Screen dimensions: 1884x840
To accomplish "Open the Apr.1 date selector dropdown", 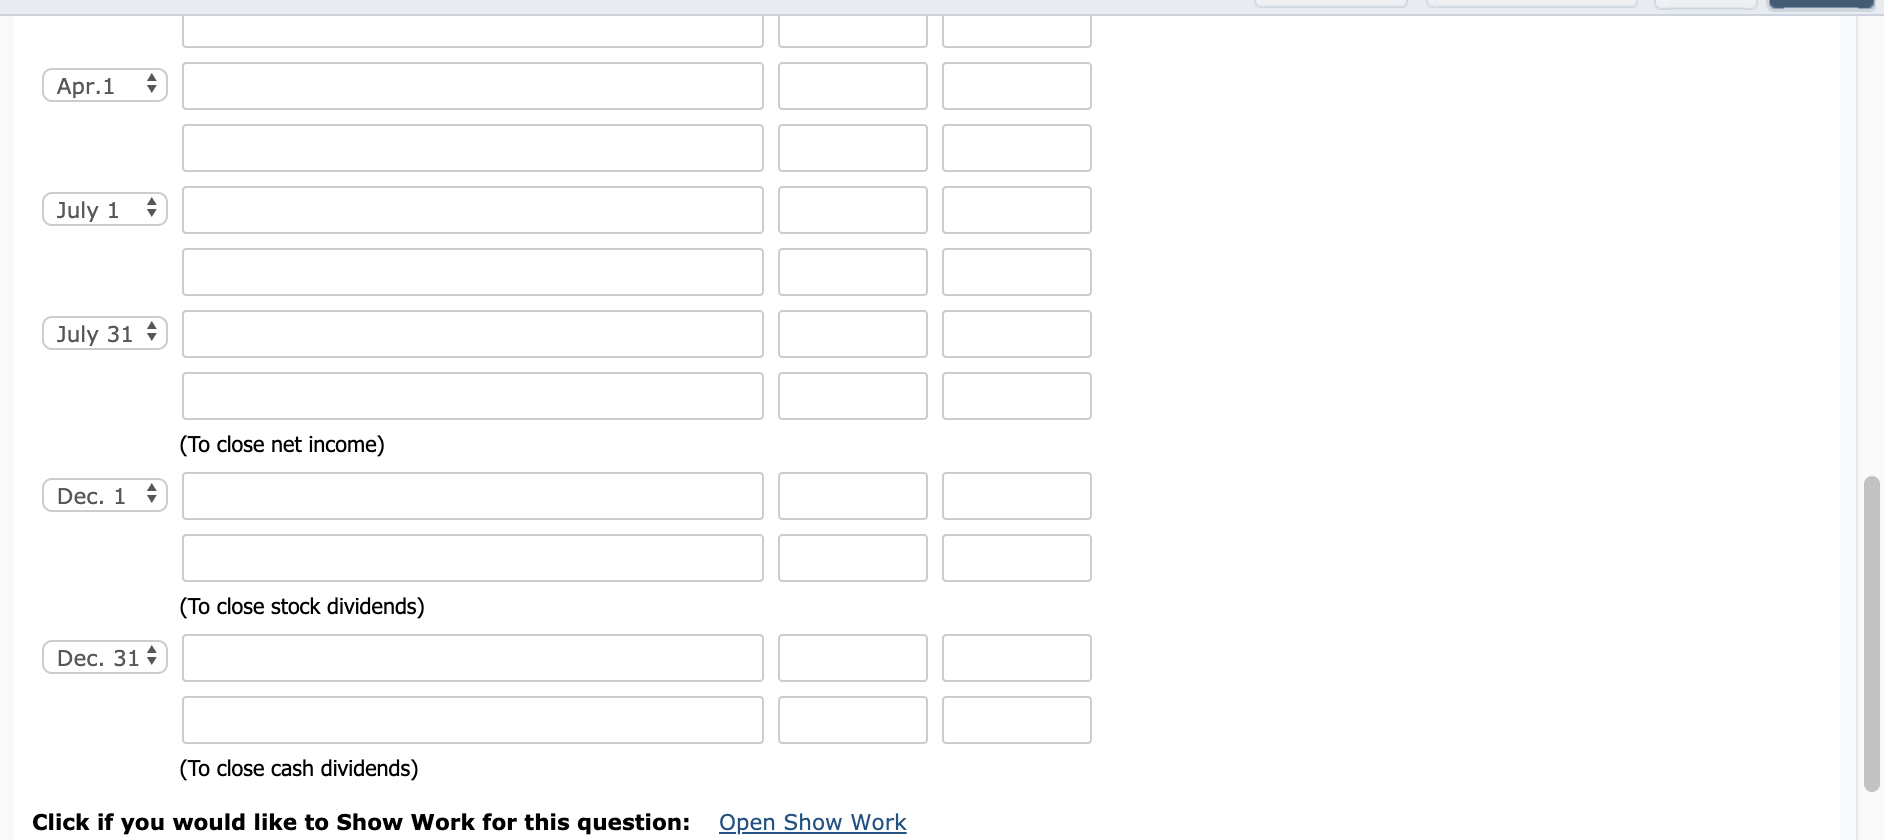I will [x=104, y=85].
